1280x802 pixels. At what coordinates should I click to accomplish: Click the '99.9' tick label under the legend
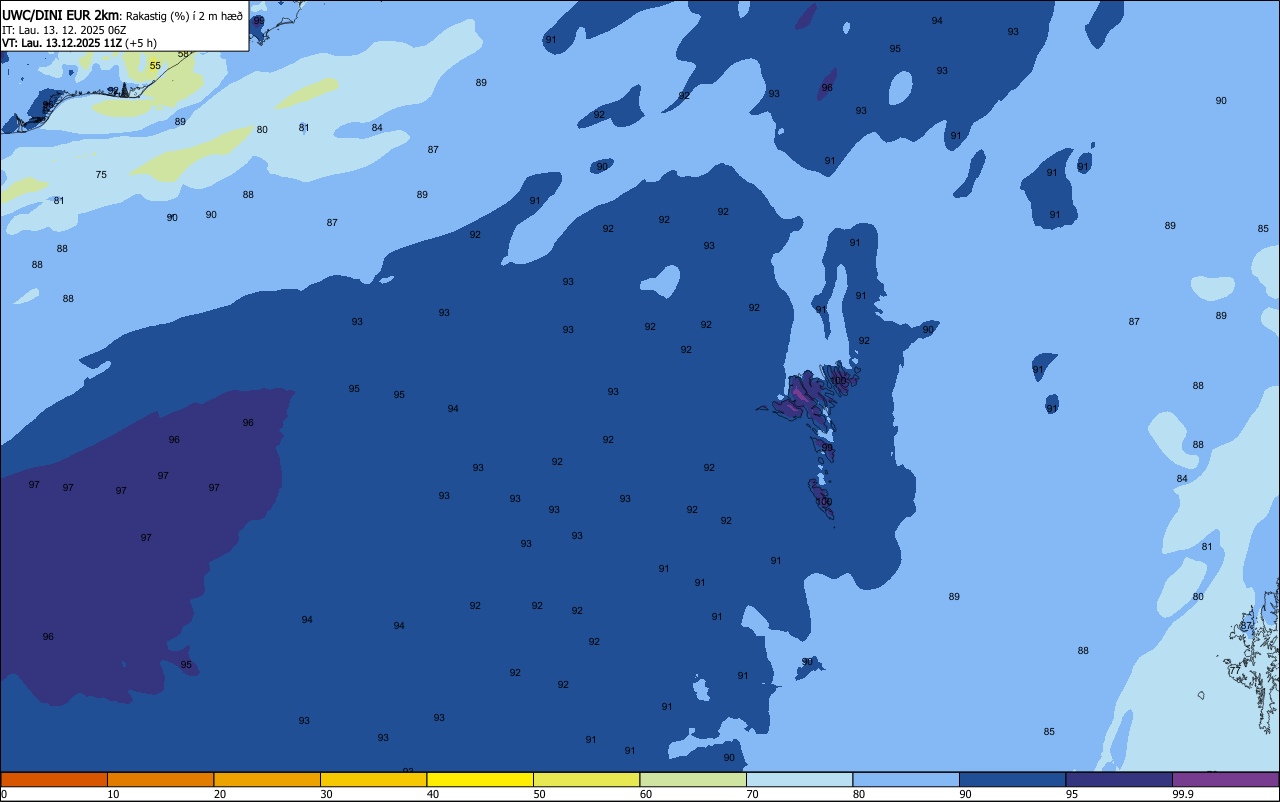pyautogui.click(x=1183, y=794)
